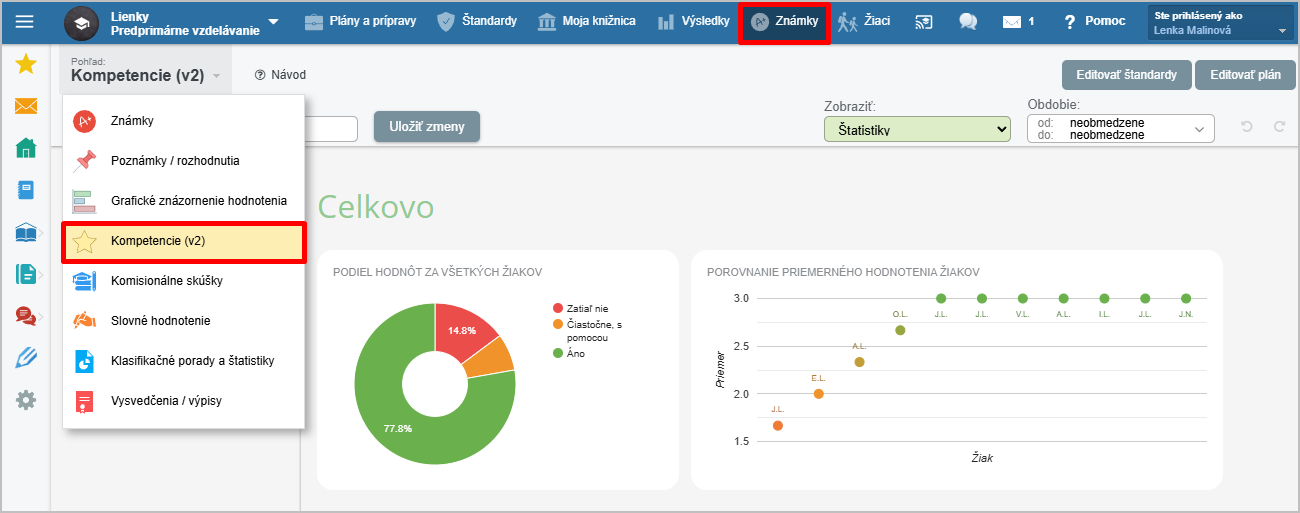The image size is (1300, 513).
Task: Open the mail envelope icon with count 1
Action: [1012, 21]
